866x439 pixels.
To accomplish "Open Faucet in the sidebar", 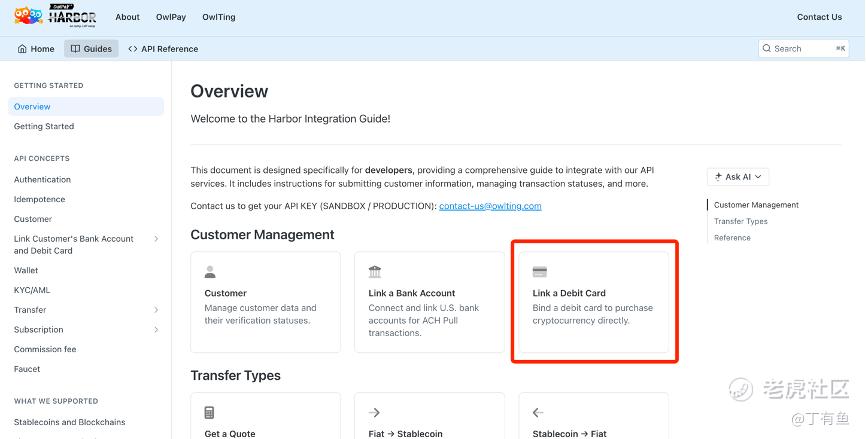I will pos(27,369).
